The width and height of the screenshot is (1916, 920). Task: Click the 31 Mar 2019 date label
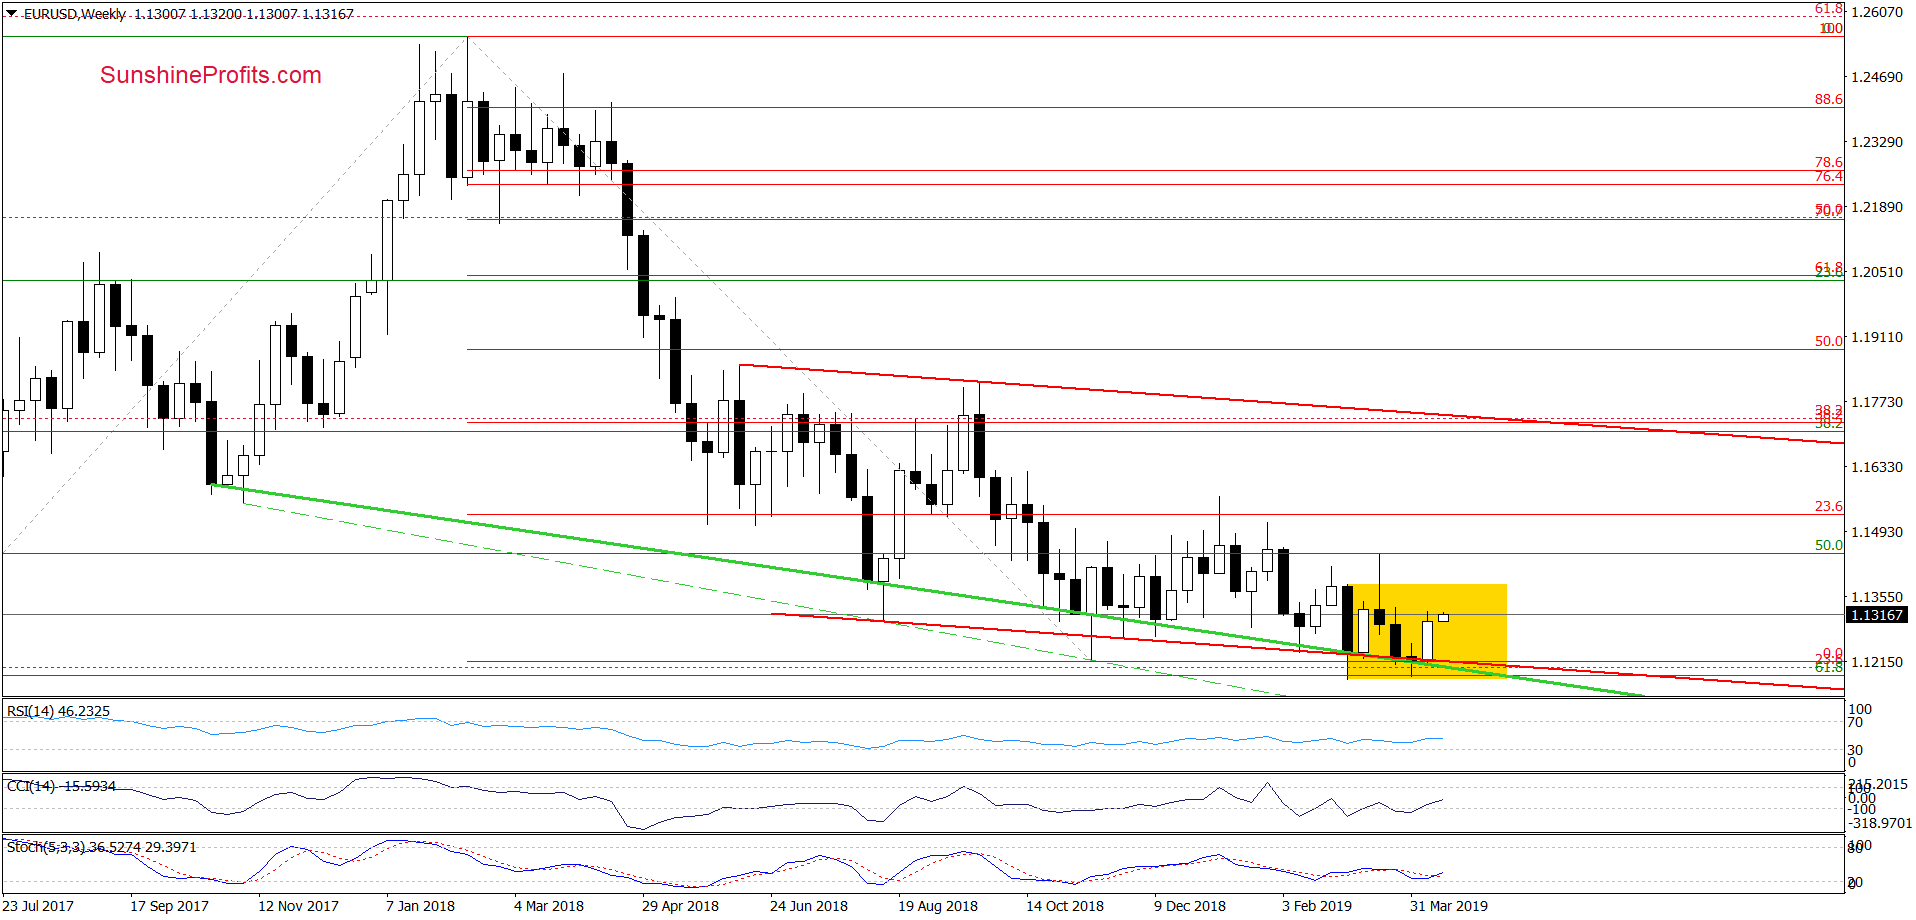click(1448, 906)
